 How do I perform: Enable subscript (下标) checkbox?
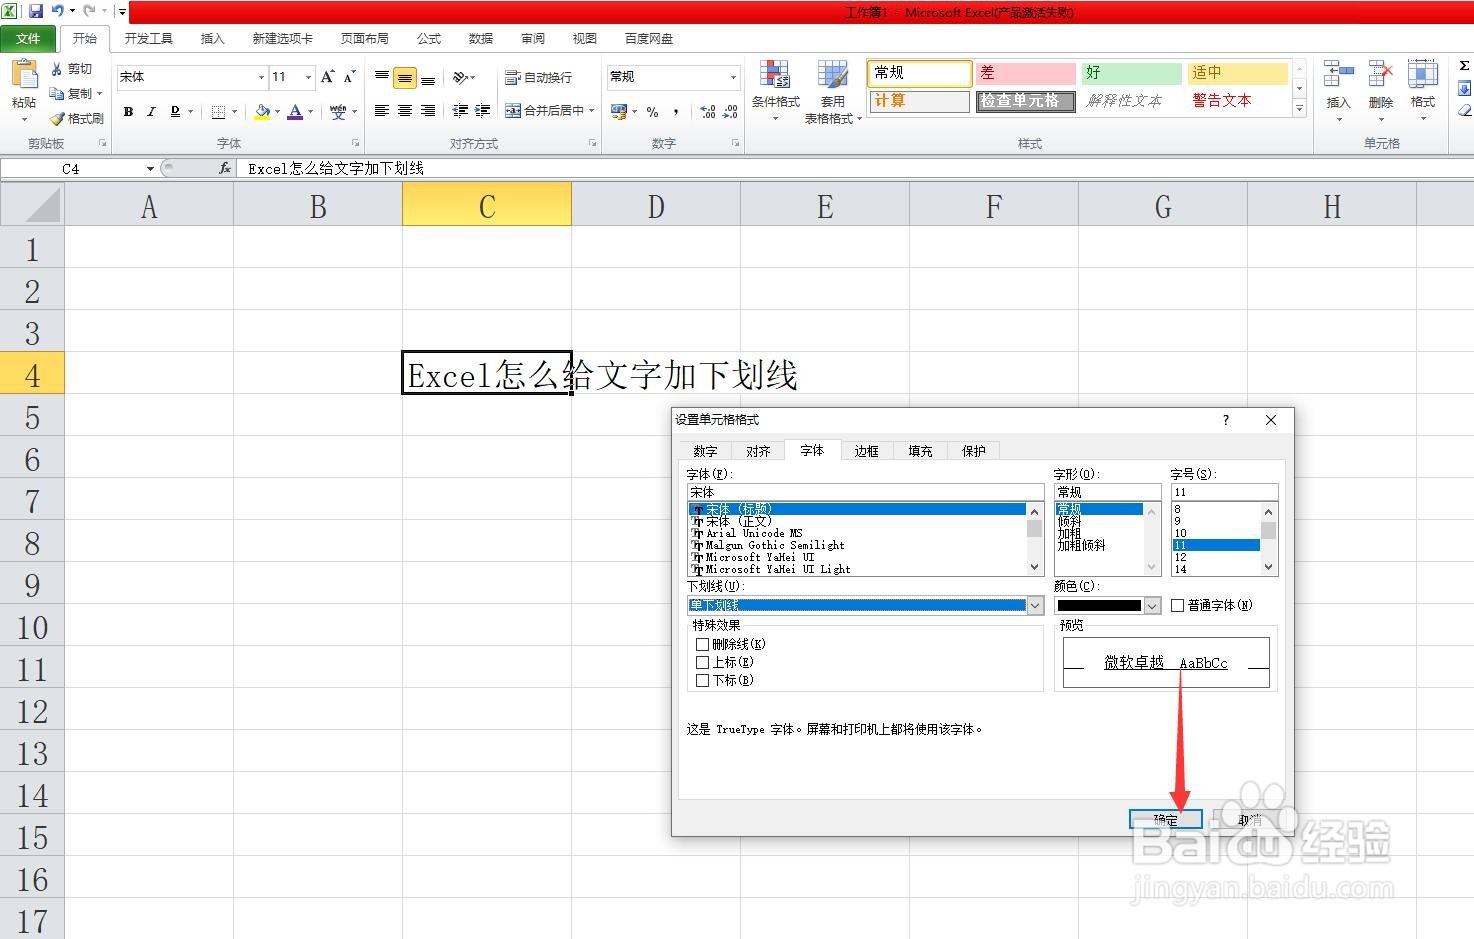pyautogui.click(x=703, y=680)
